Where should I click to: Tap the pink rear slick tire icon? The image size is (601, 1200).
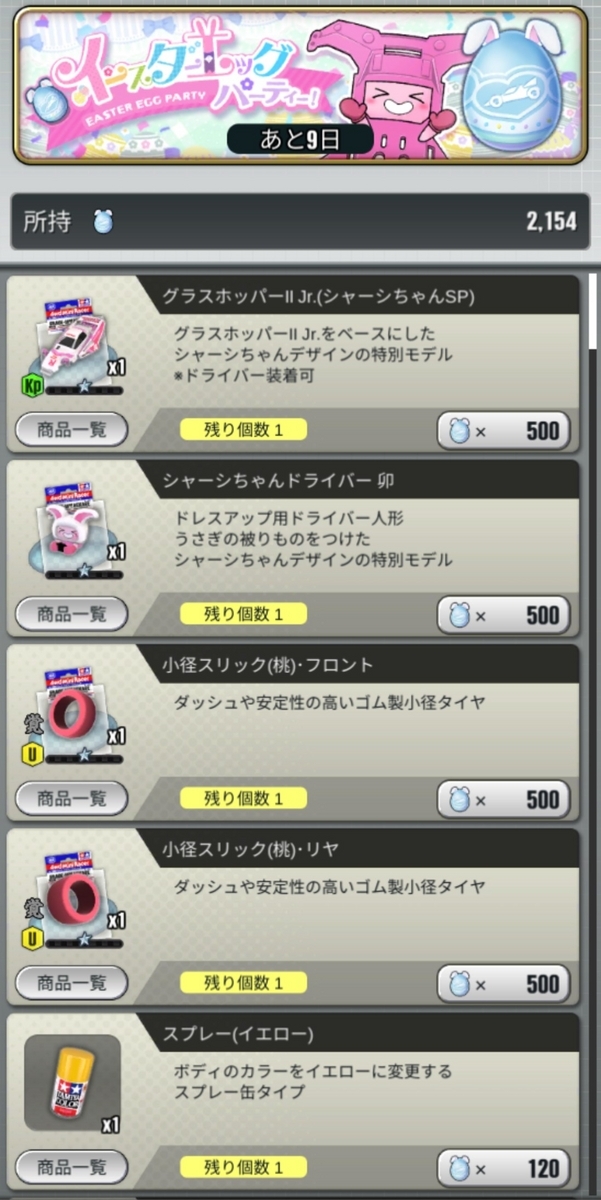[x=75, y=895]
